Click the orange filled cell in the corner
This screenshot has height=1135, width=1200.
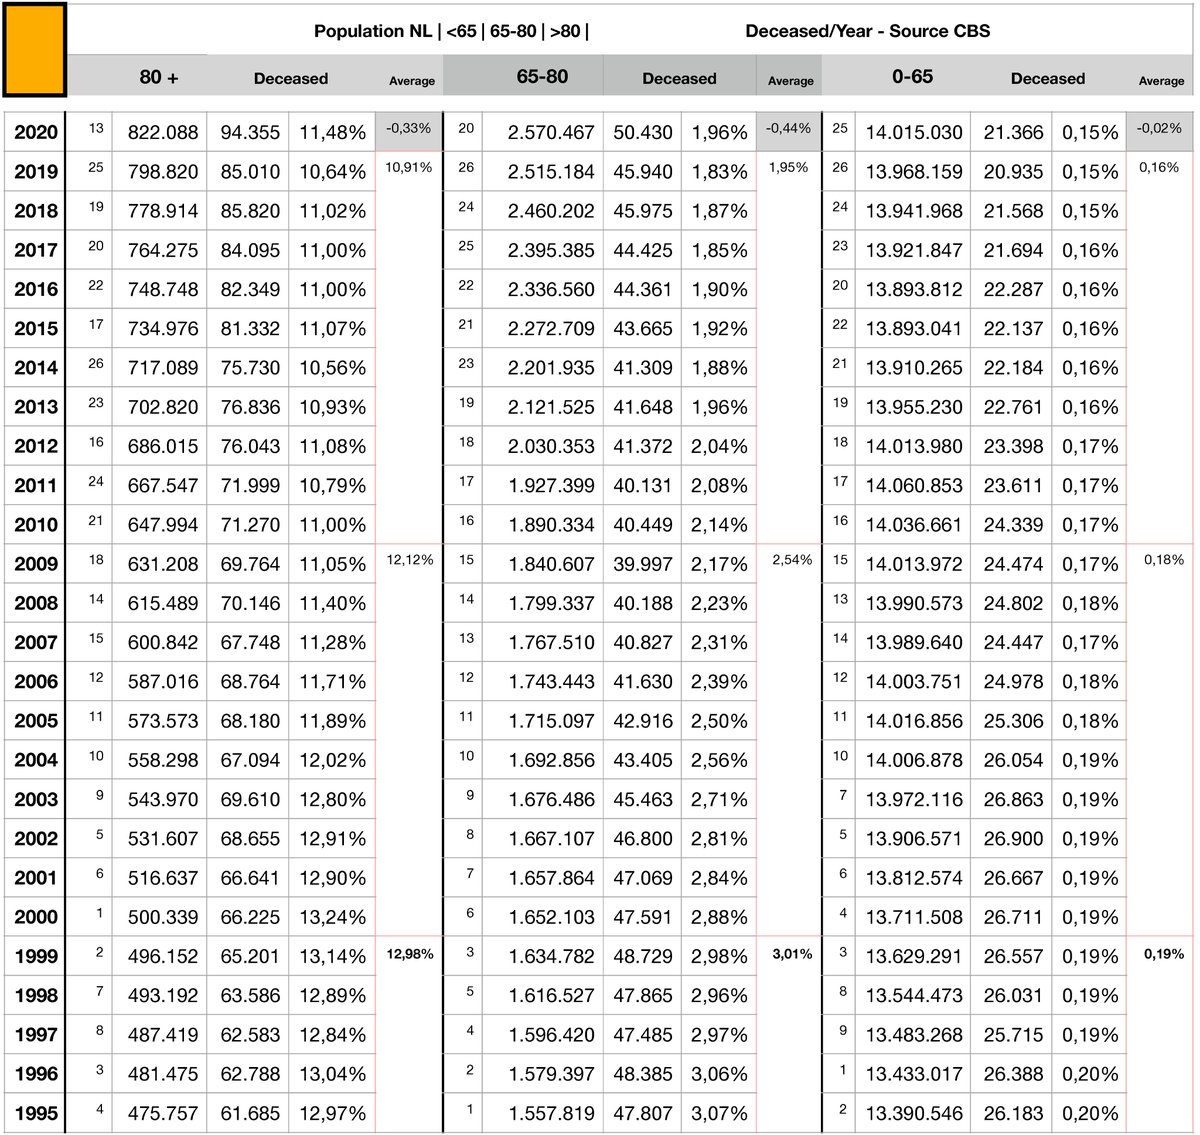point(35,49)
